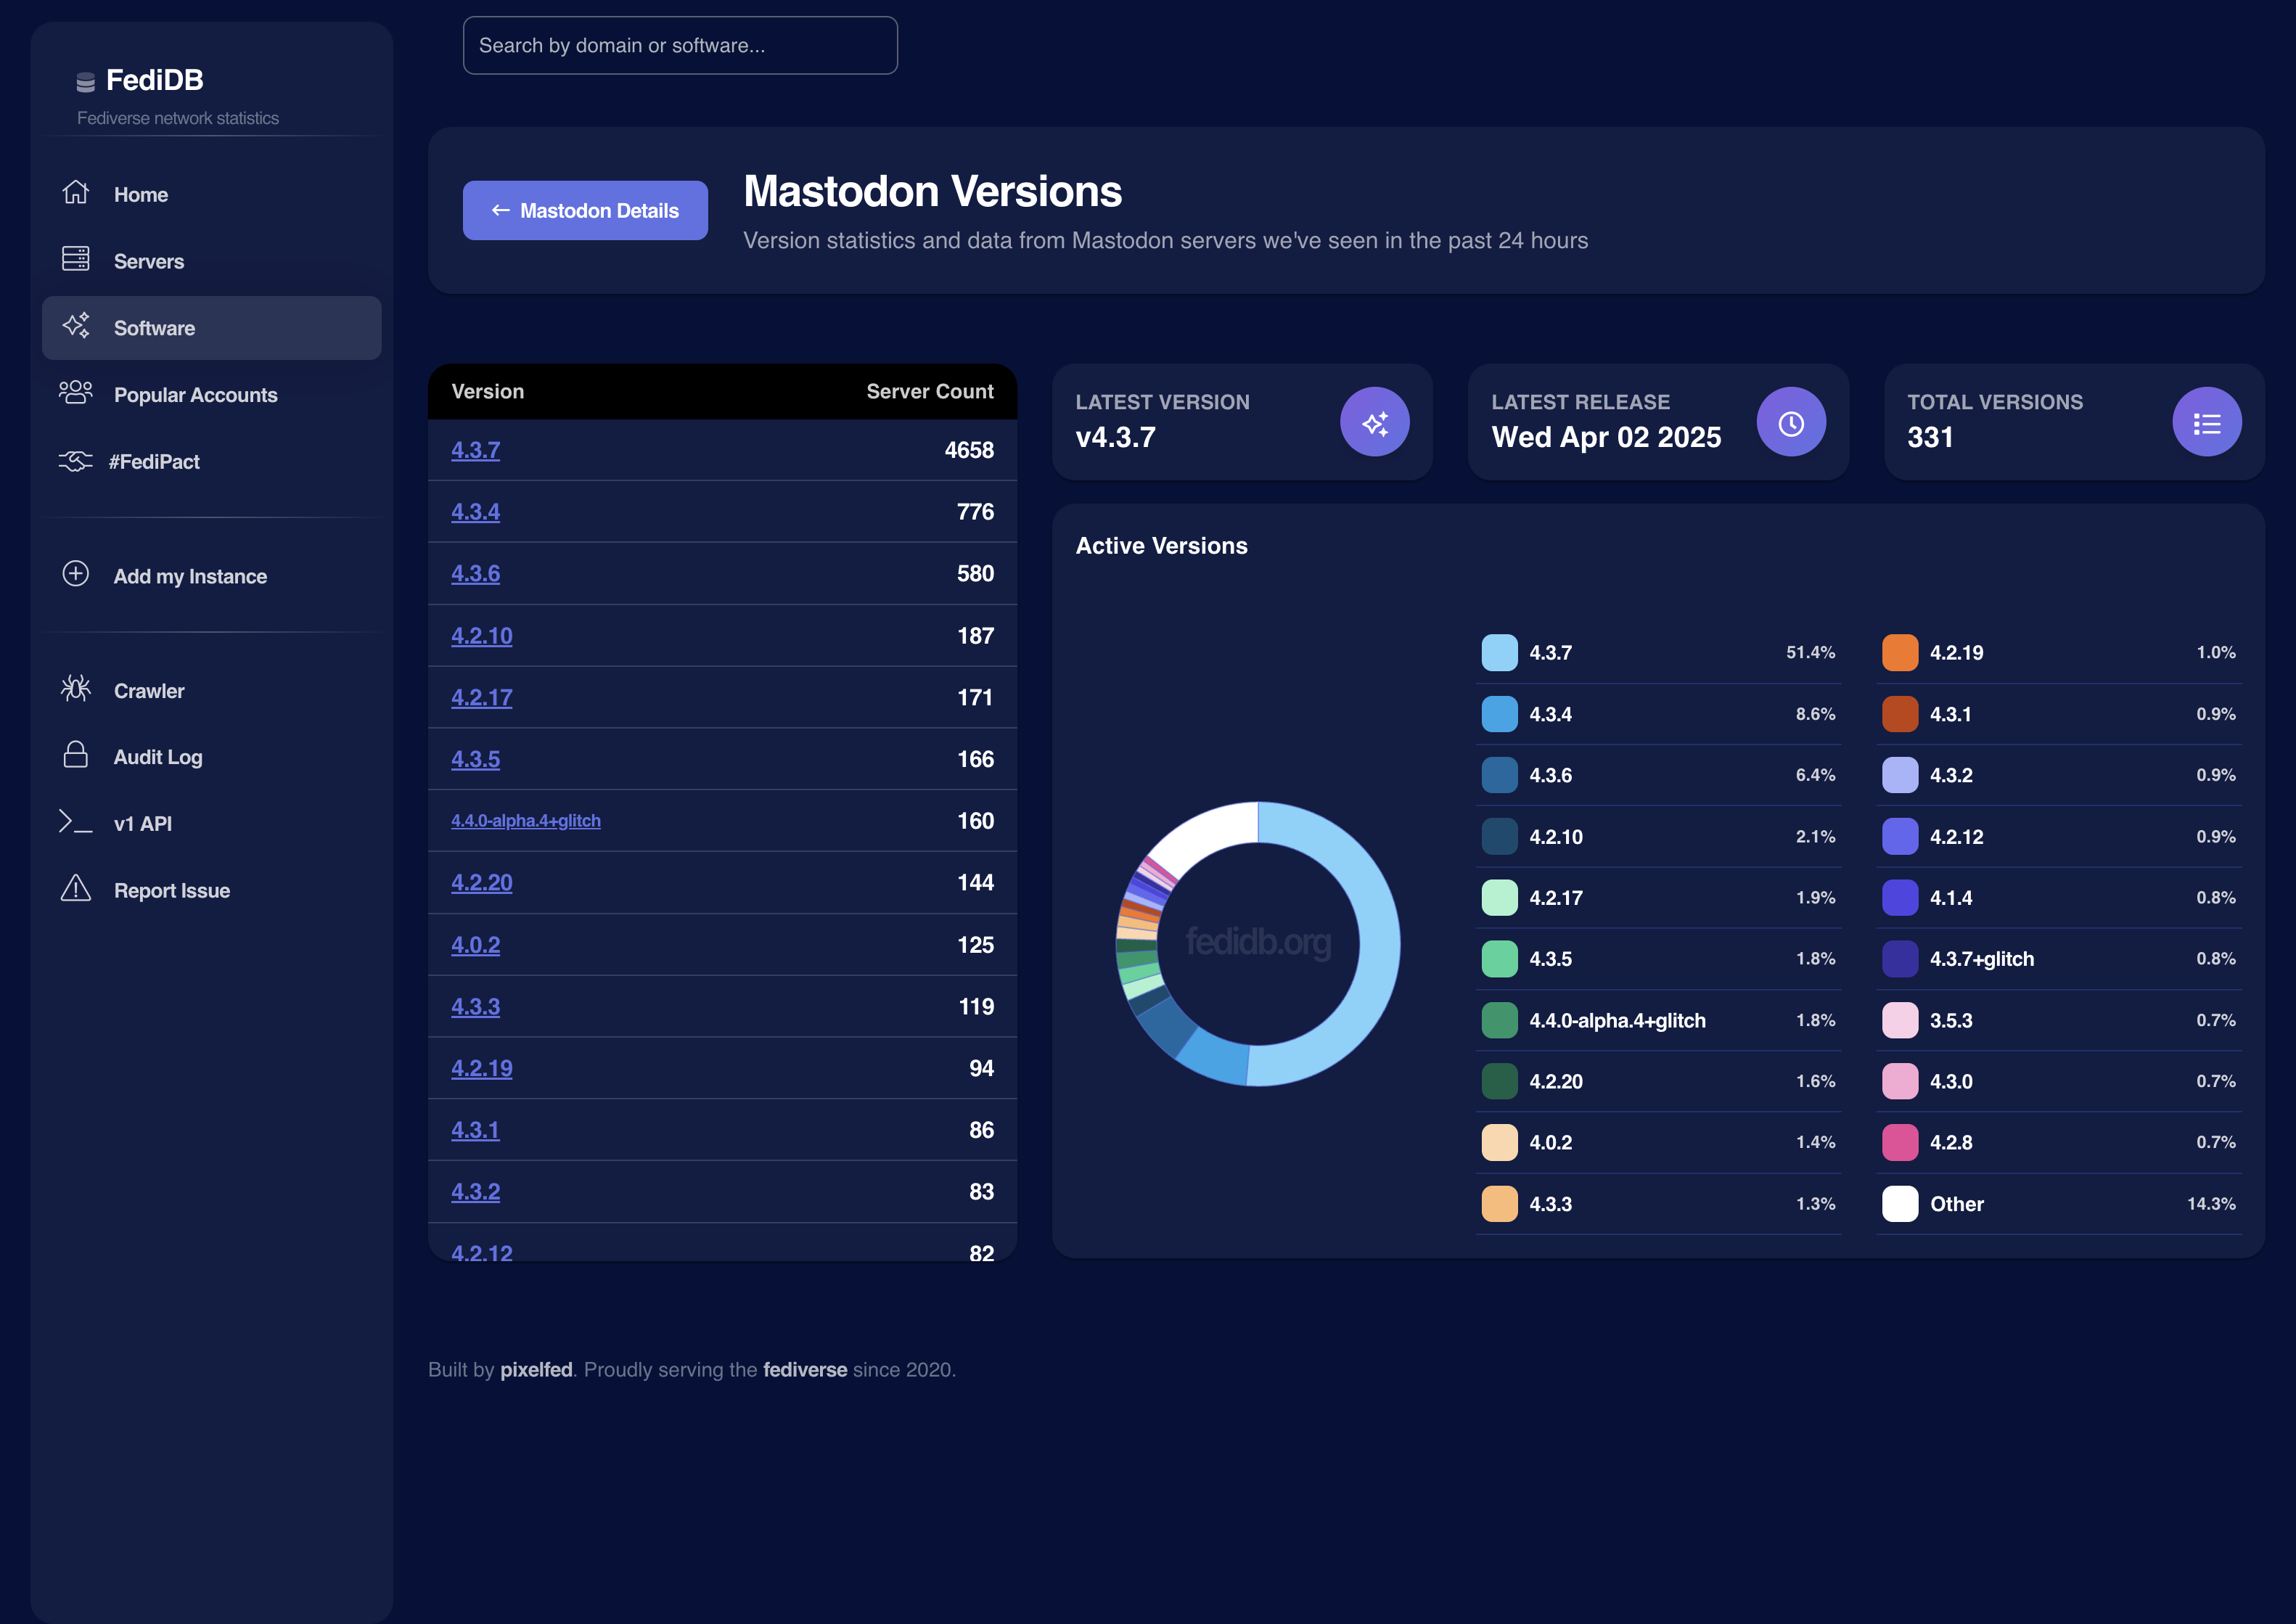Screen dimensions: 2296x1624
Task: Open the Audit Log page
Action: click(211, 757)
